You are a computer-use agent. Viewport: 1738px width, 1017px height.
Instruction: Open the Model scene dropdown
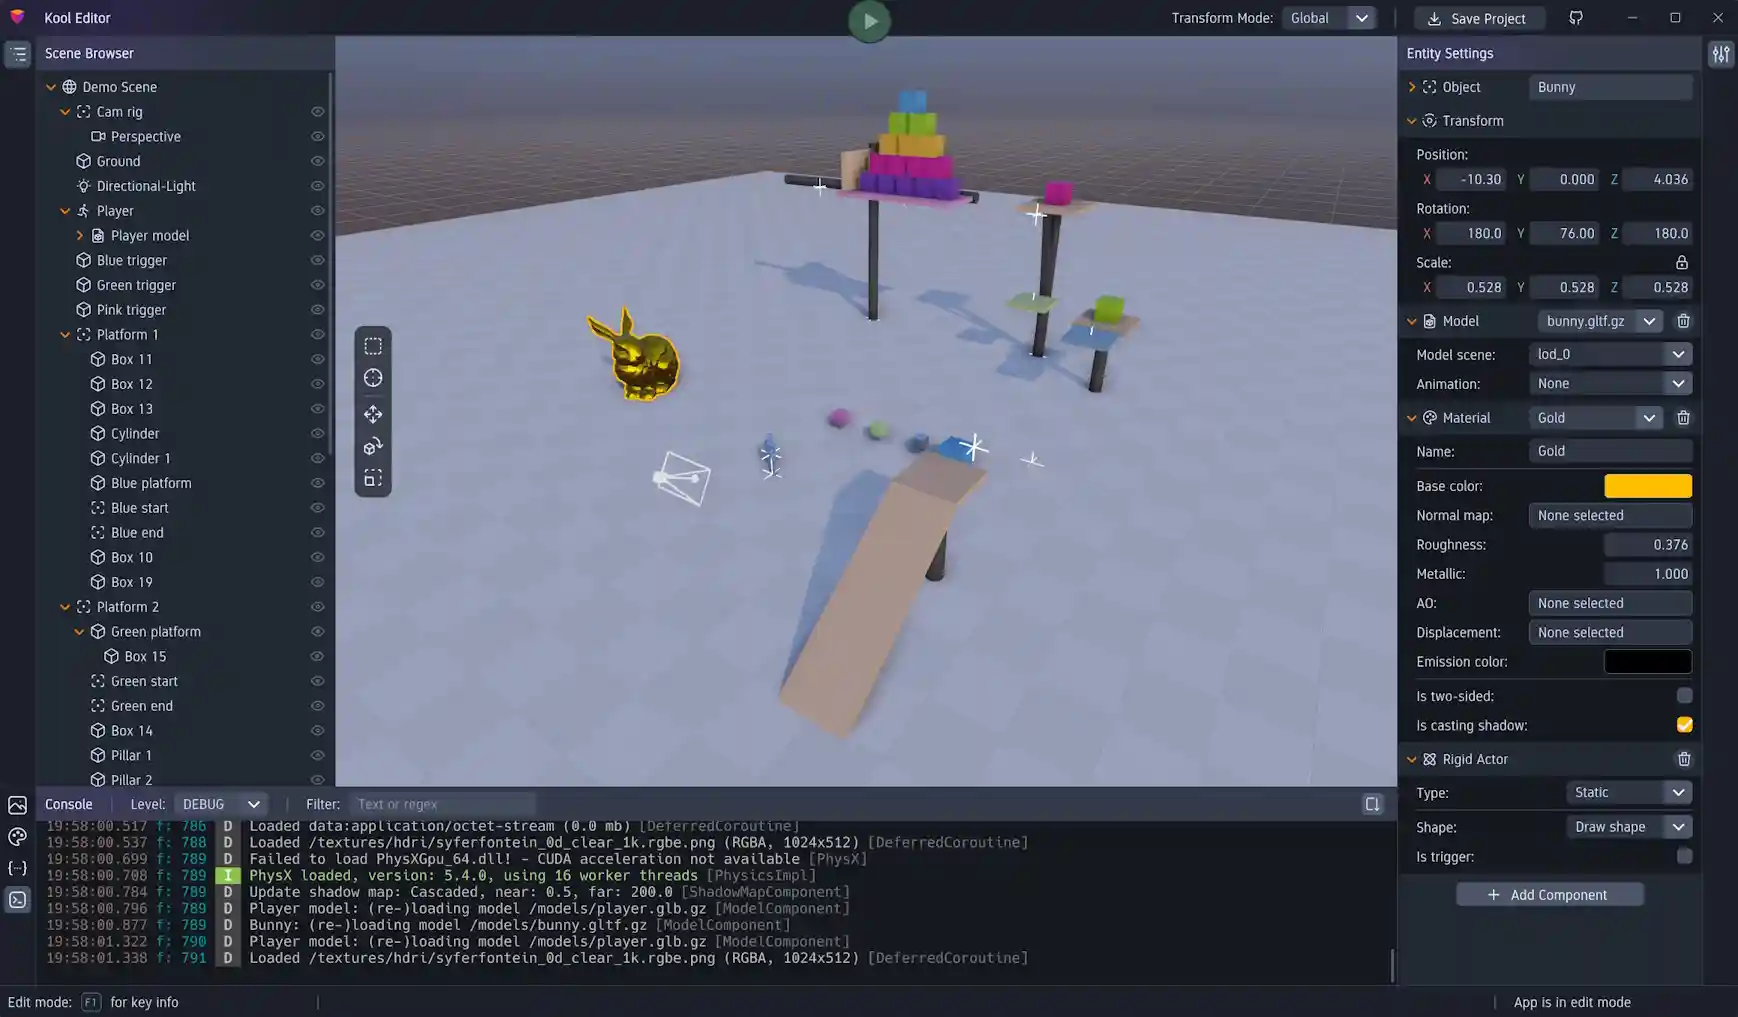pos(1610,355)
